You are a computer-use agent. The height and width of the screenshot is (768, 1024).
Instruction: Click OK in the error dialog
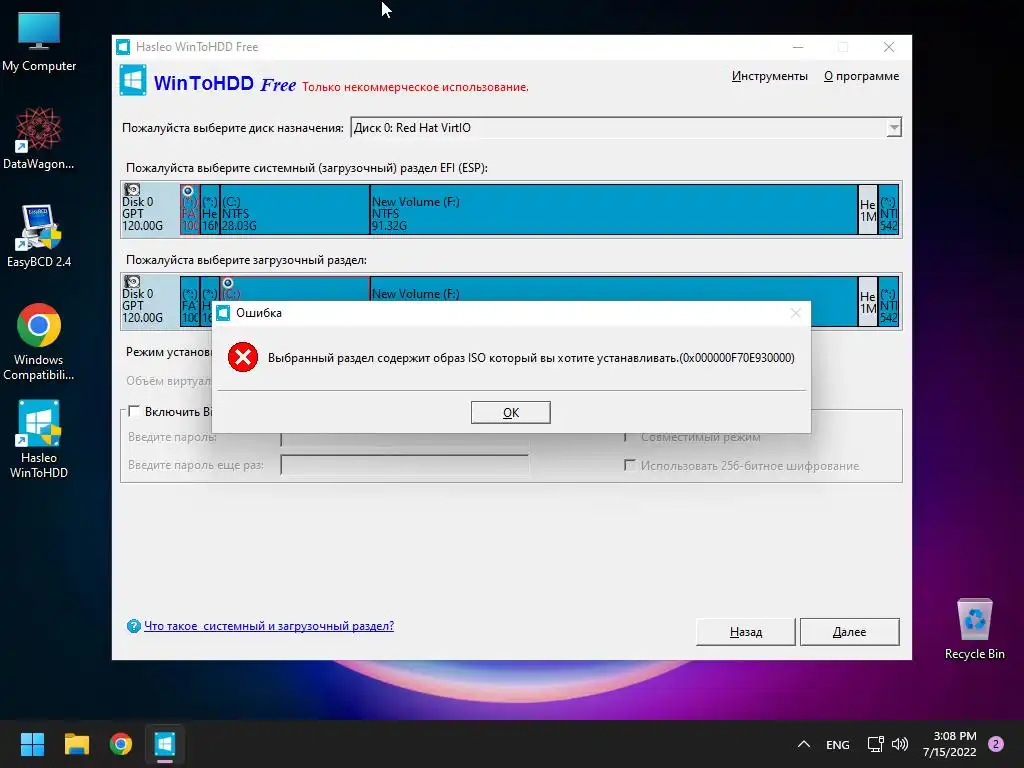pos(511,412)
